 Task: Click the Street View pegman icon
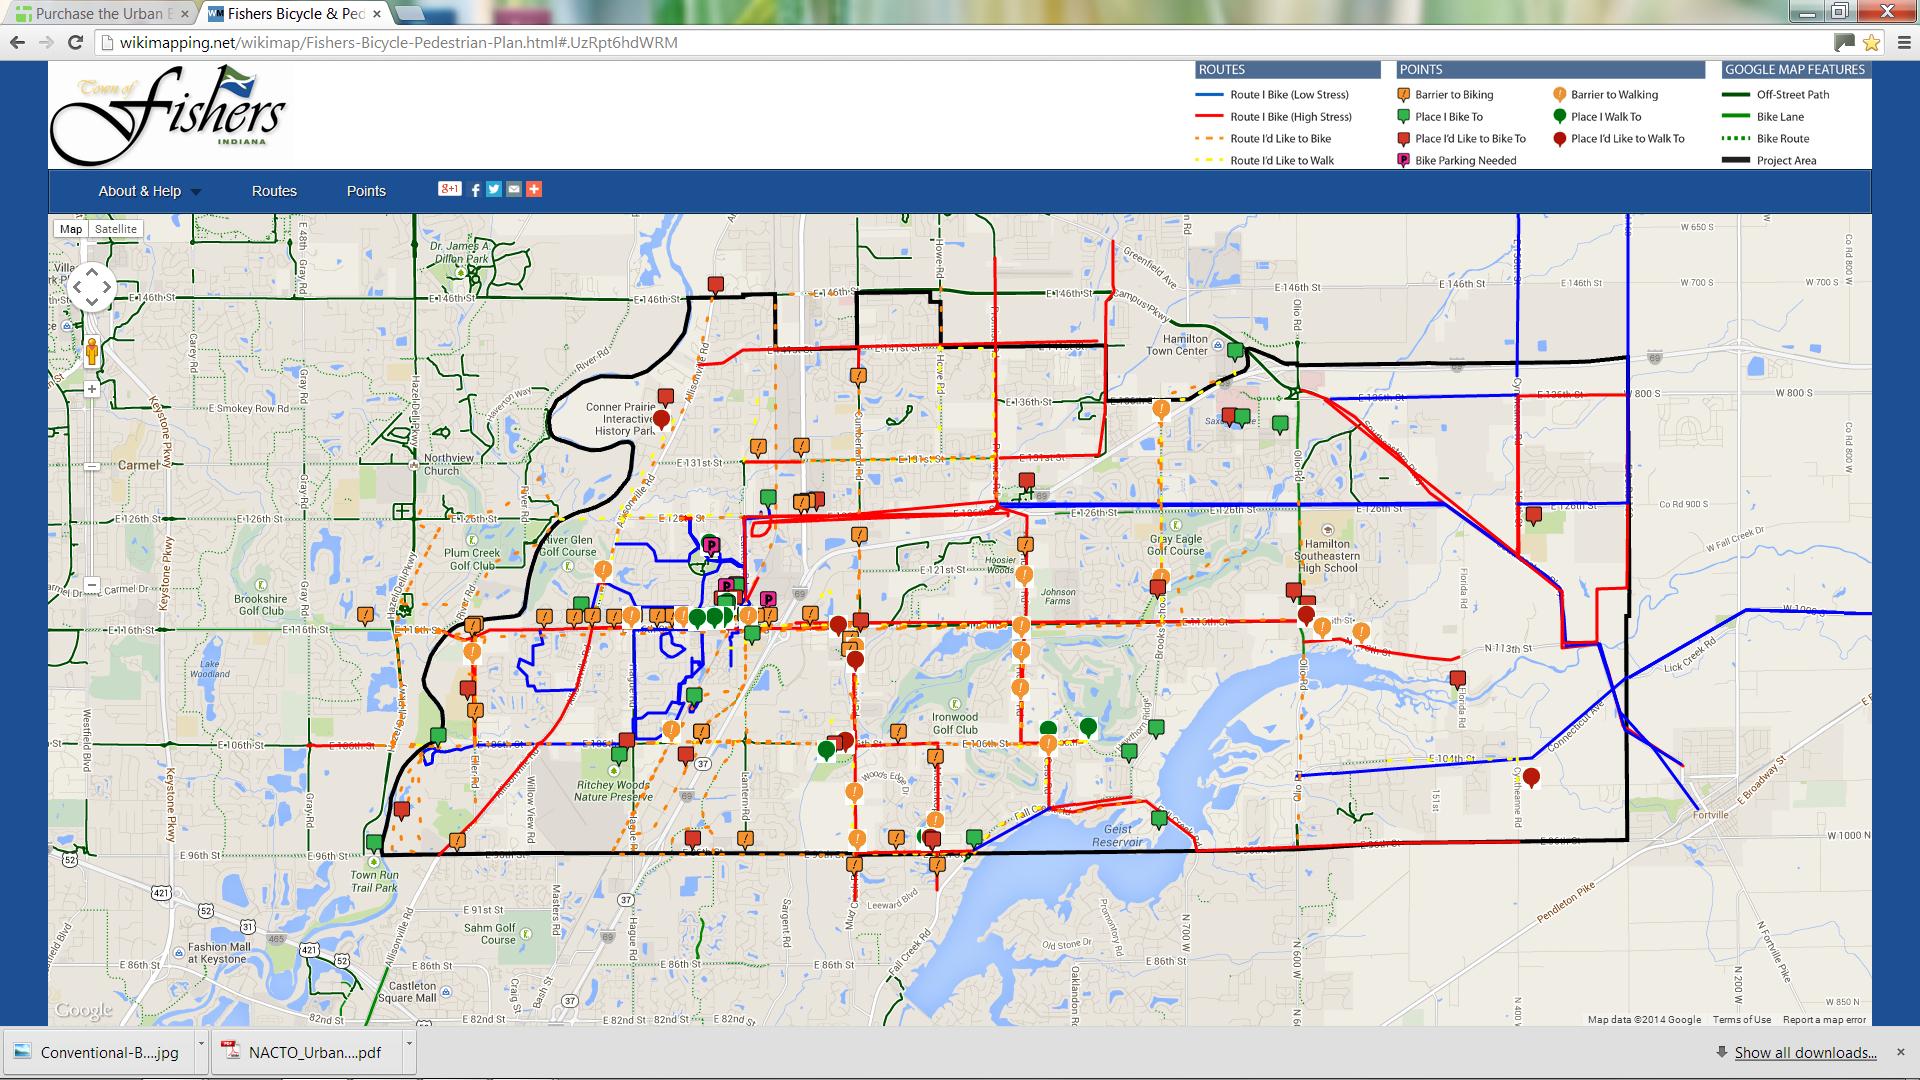pos(92,352)
